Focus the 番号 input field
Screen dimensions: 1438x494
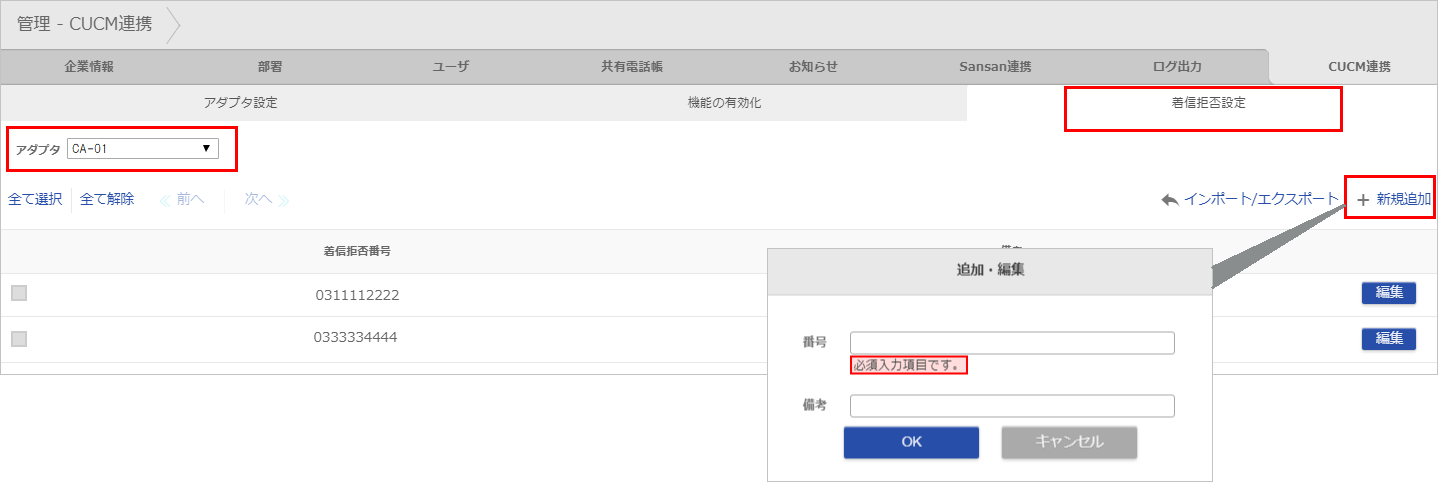coord(1012,343)
